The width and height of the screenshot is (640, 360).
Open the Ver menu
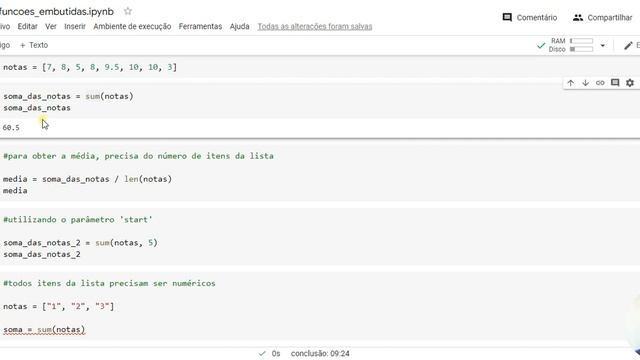[x=51, y=27]
